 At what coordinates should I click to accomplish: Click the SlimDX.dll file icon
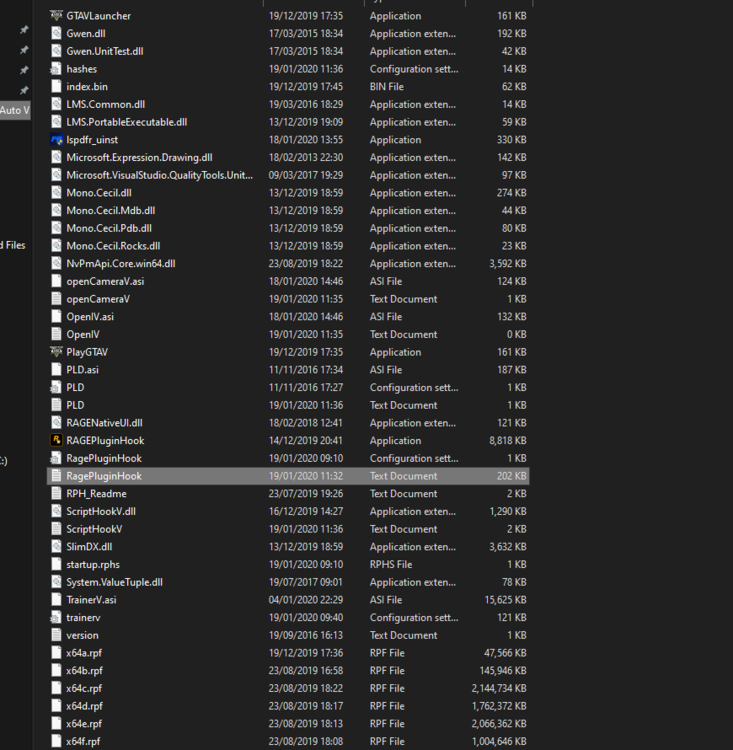(x=56, y=547)
